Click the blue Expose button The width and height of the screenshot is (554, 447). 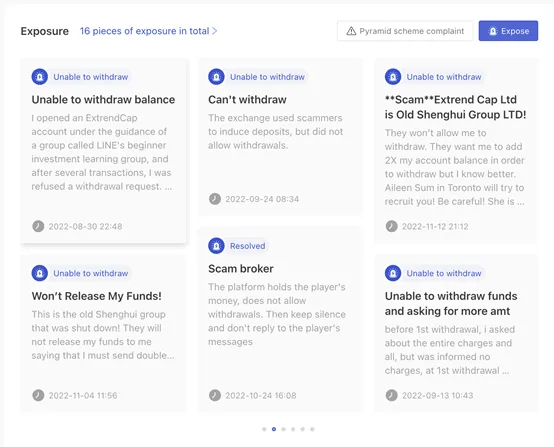coord(508,31)
